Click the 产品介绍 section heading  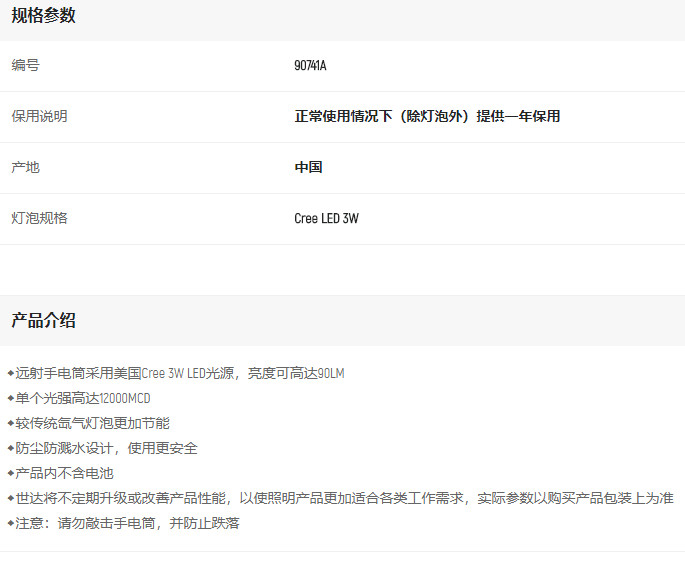(43, 321)
